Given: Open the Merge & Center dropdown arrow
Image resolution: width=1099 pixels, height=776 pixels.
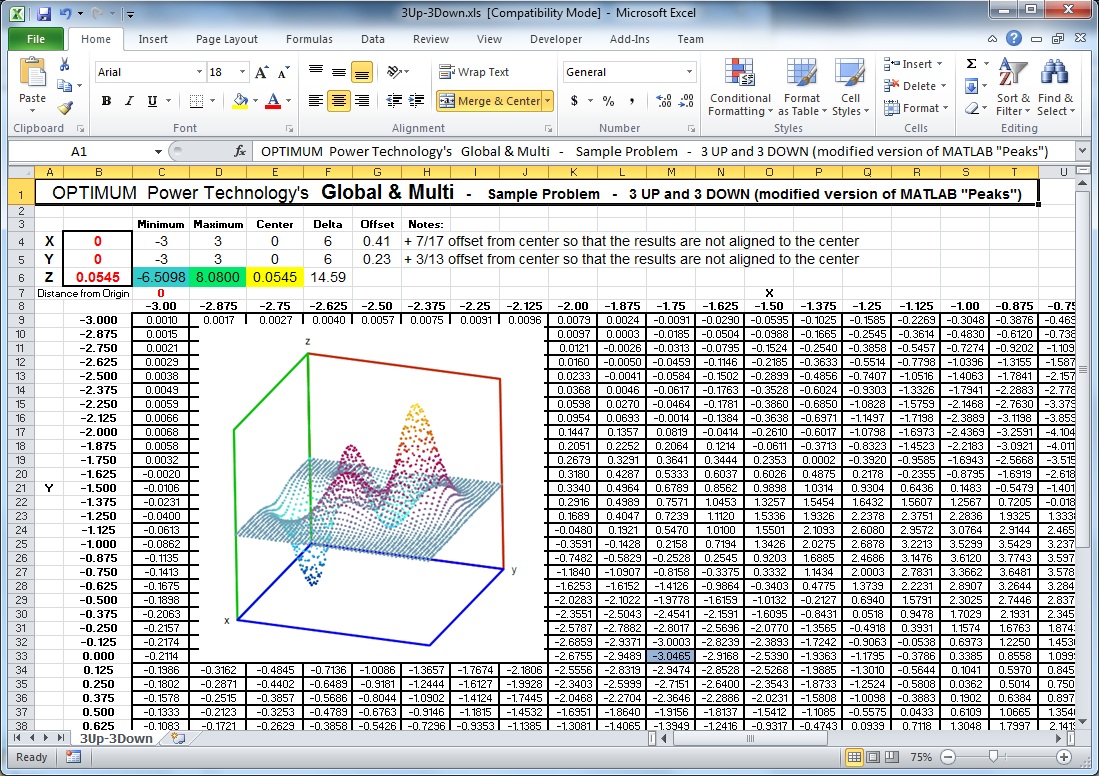Looking at the screenshot, I should [x=547, y=101].
